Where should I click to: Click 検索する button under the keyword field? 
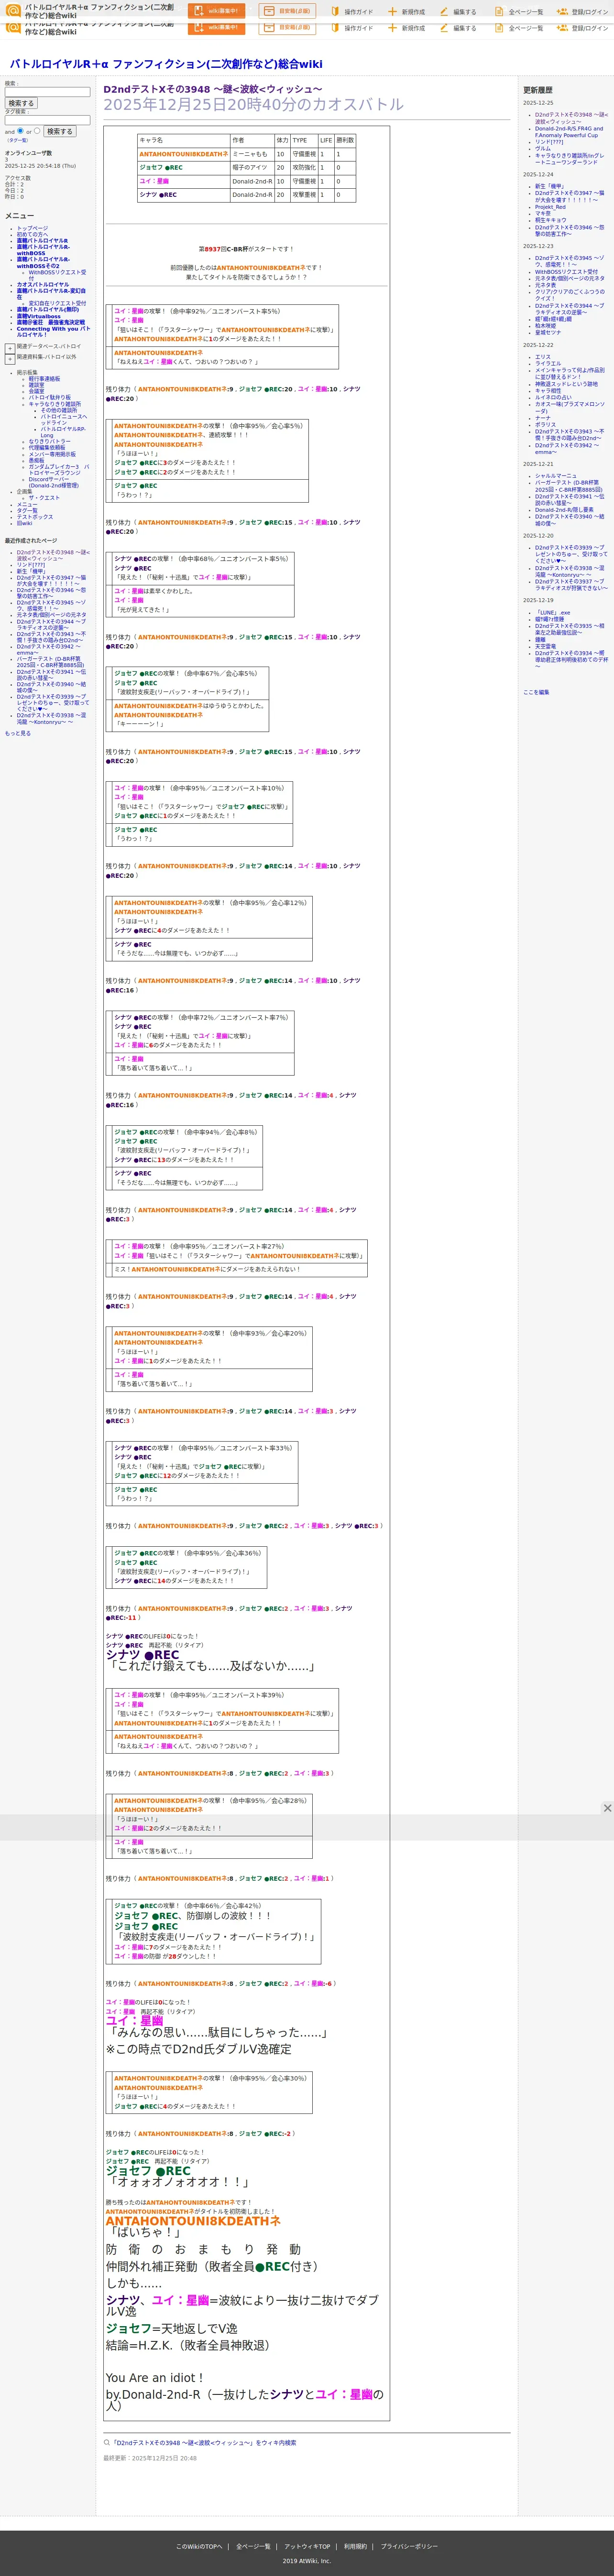[21, 103]
